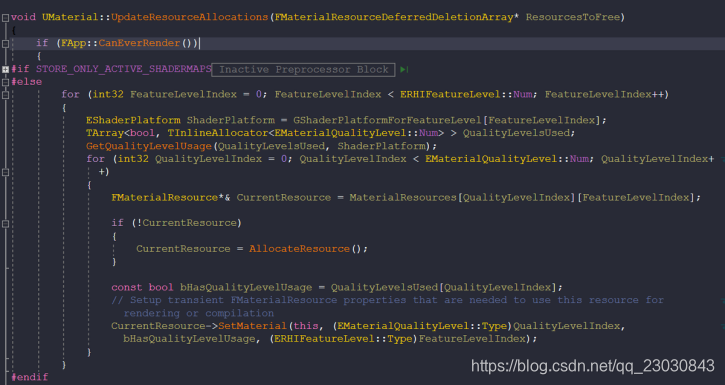Click the AllocateResource function call
Screen dimensions: 725x385
[x=299, y=249]
